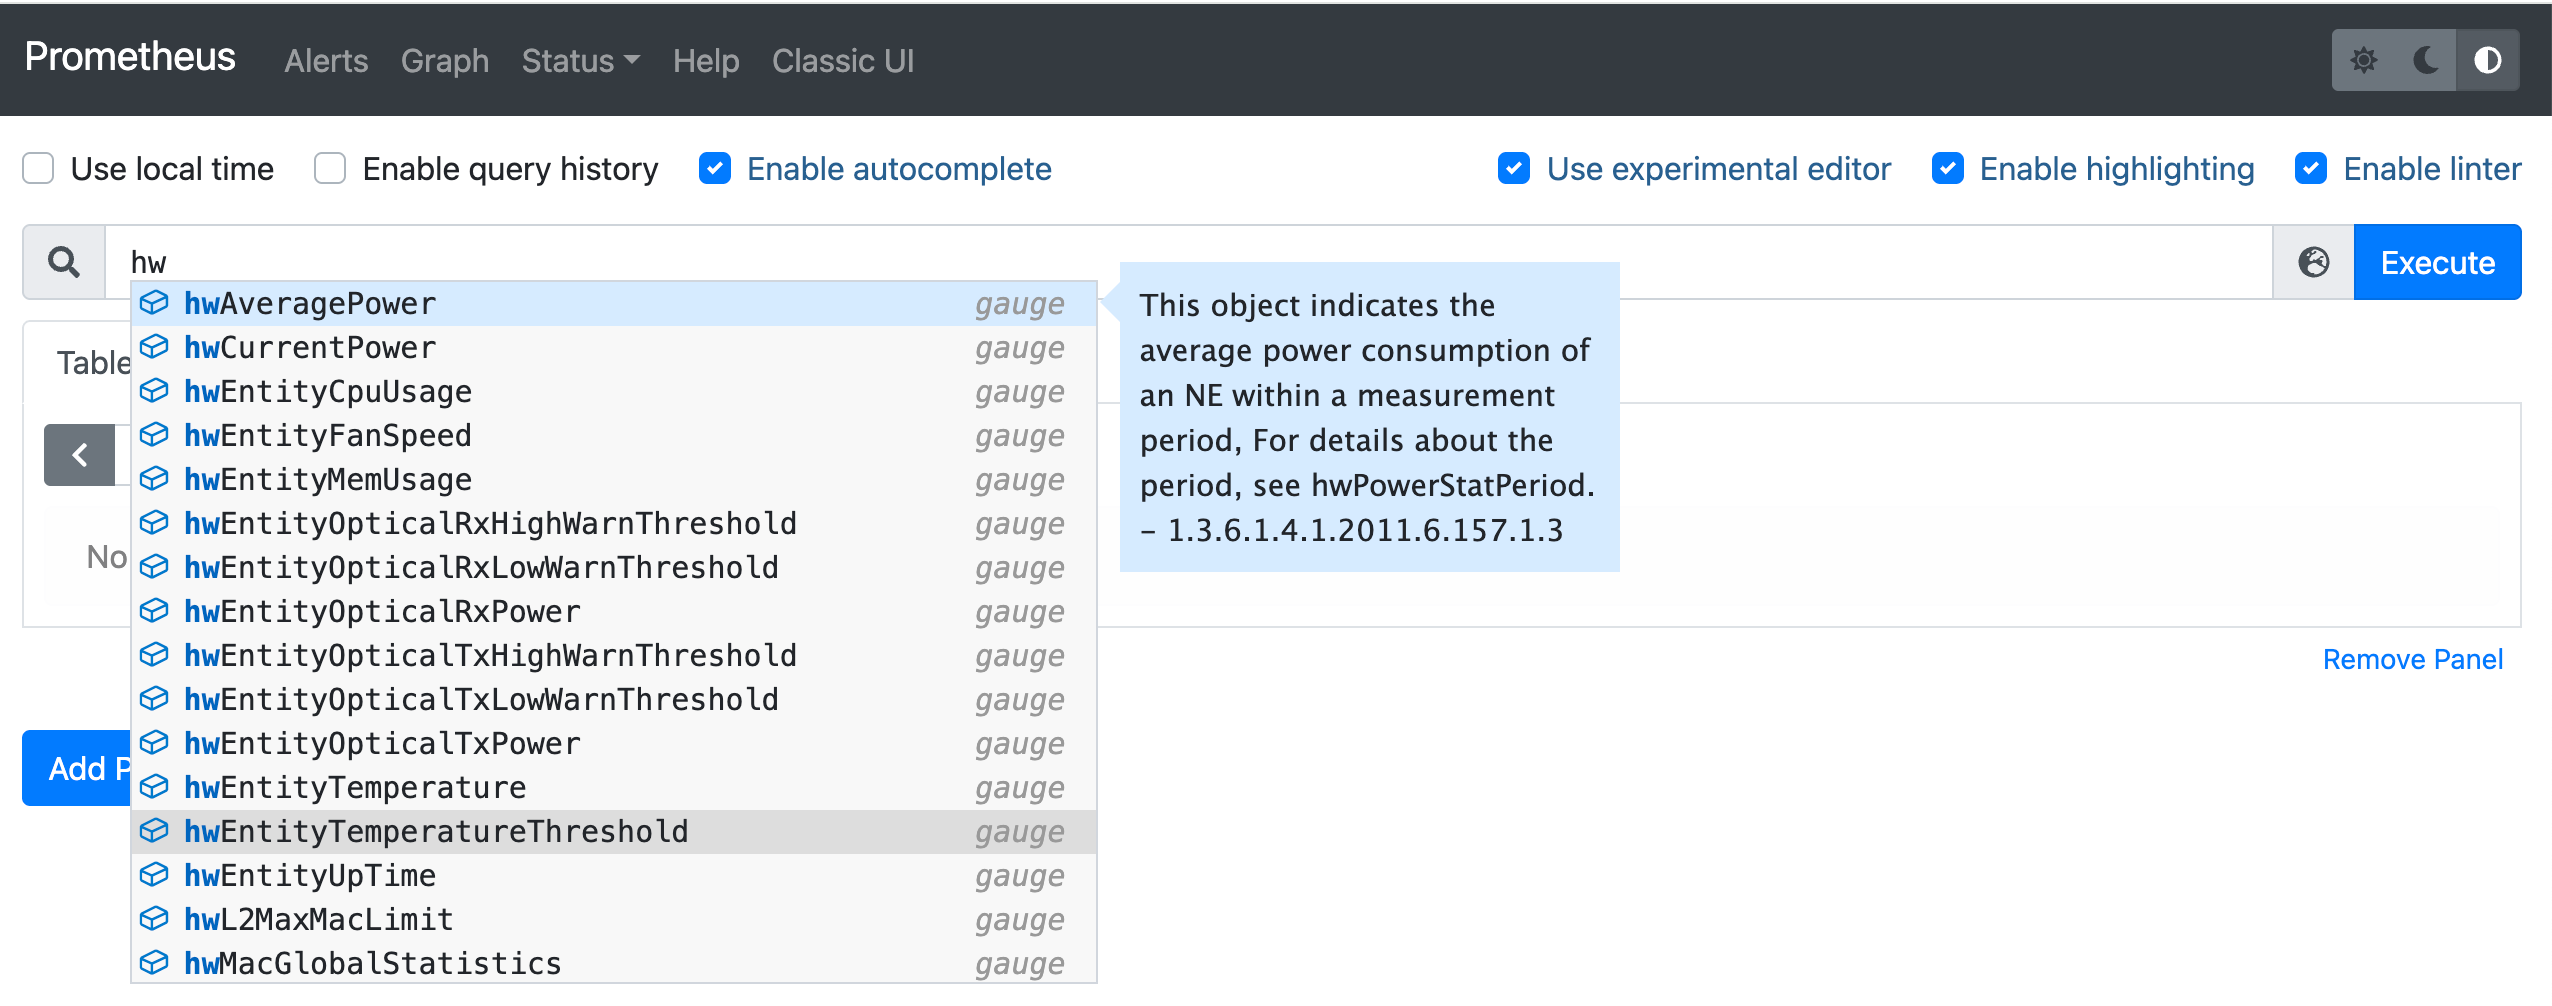
Task: Switch to Classic UI
Action: click(x=843, y=61)
